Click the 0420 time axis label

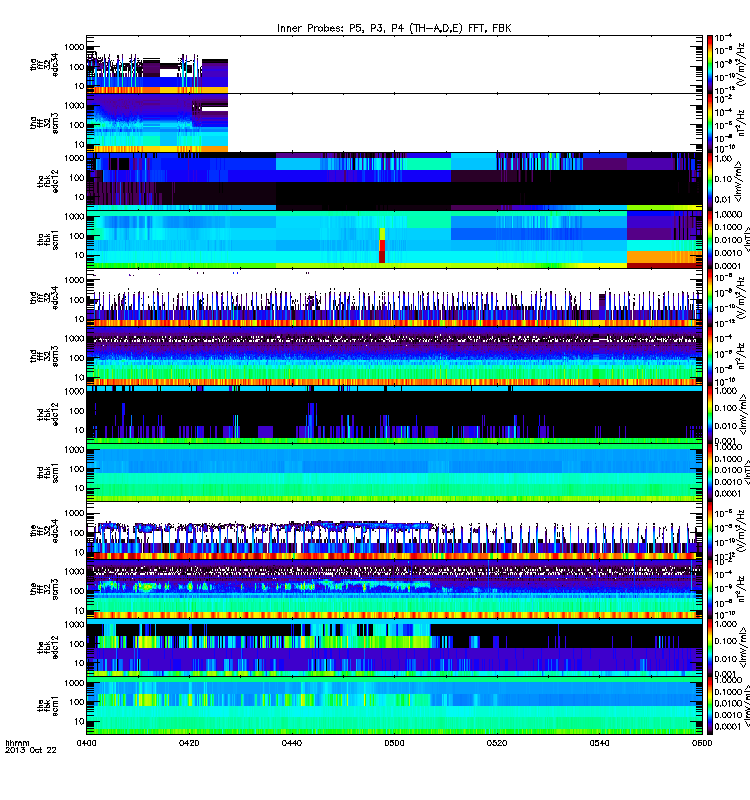coord(189,743)
